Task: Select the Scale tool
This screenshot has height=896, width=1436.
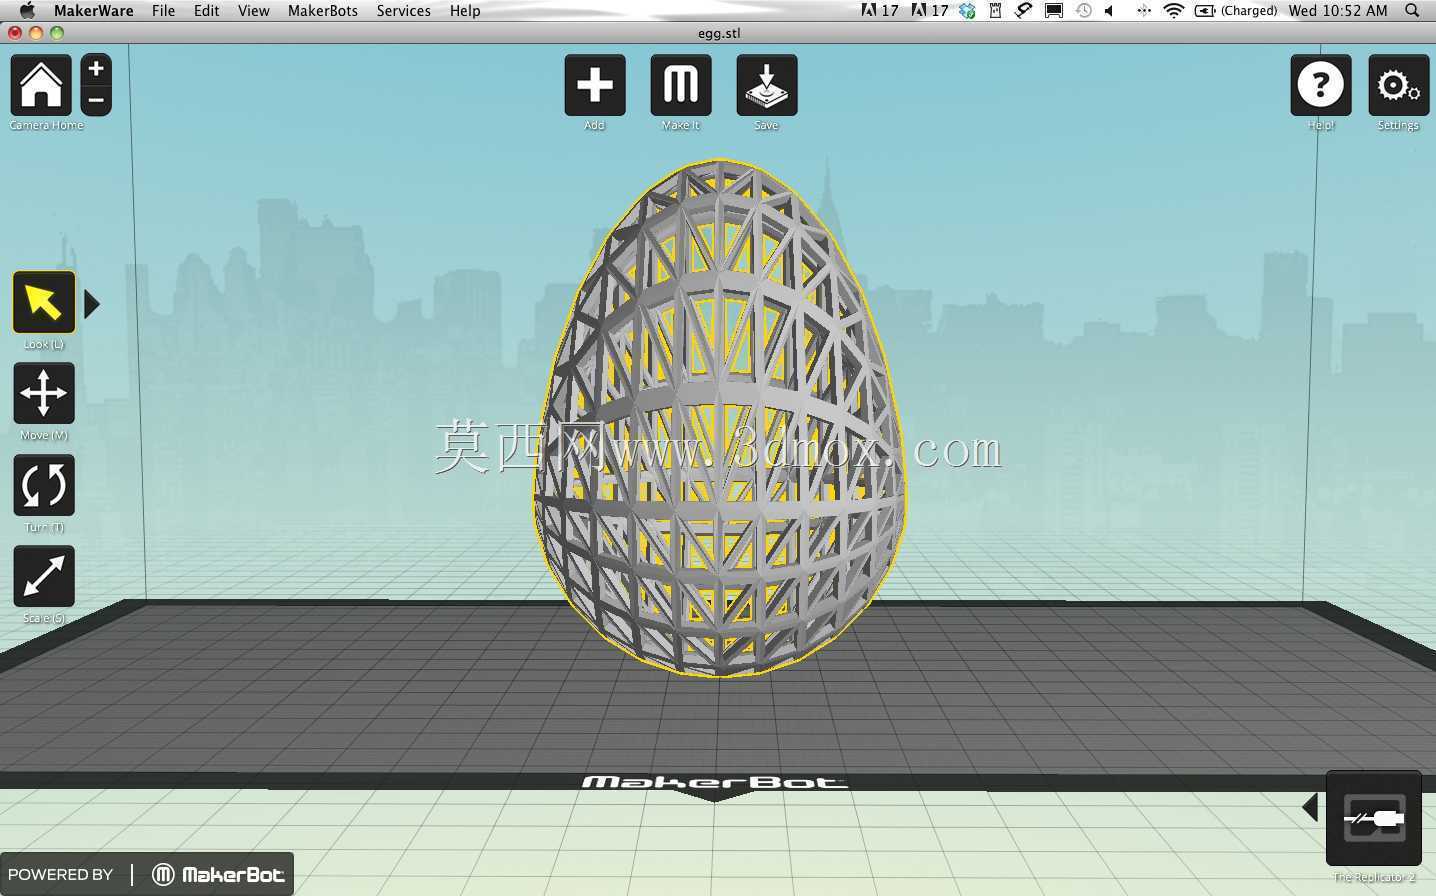Action: point(44,576)
